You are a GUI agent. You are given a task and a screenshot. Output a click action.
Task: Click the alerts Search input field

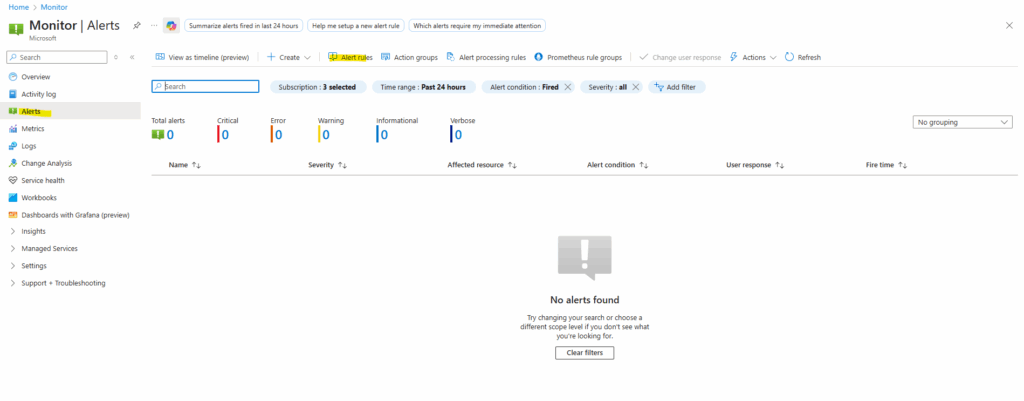[x=206, y=86]
